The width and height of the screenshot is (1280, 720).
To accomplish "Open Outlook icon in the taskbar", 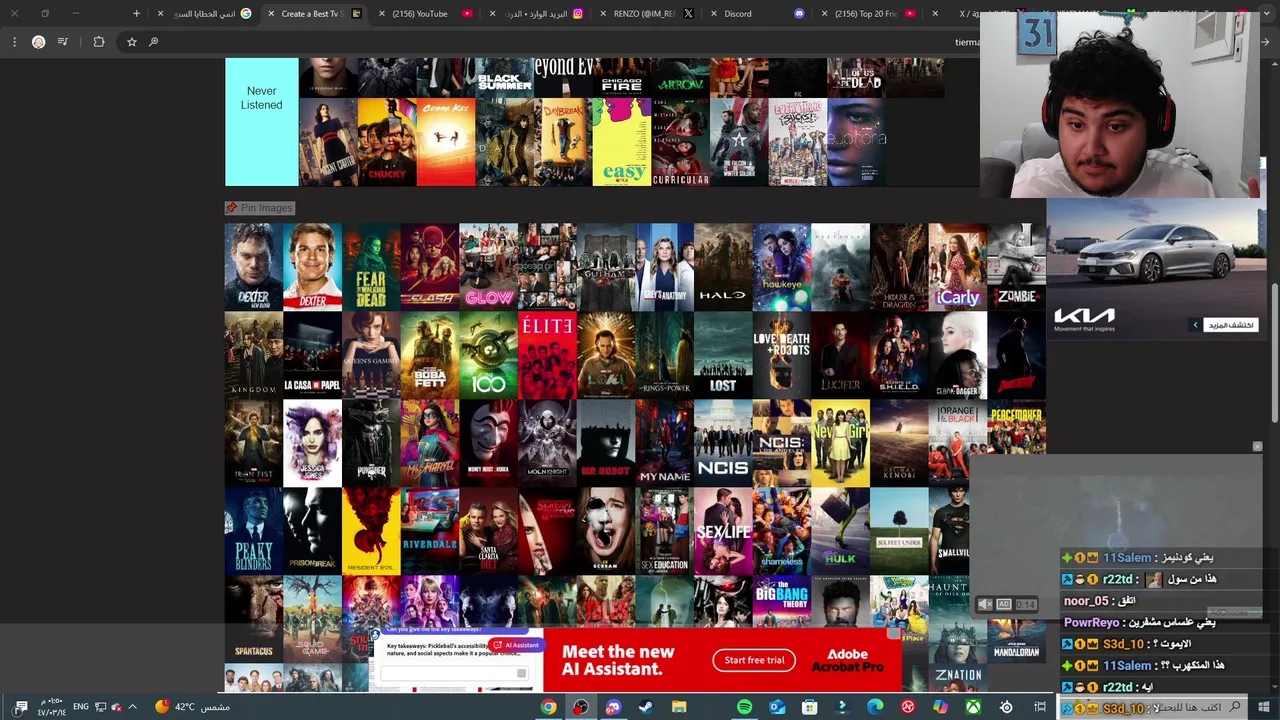I will click(x=777, y=707).
